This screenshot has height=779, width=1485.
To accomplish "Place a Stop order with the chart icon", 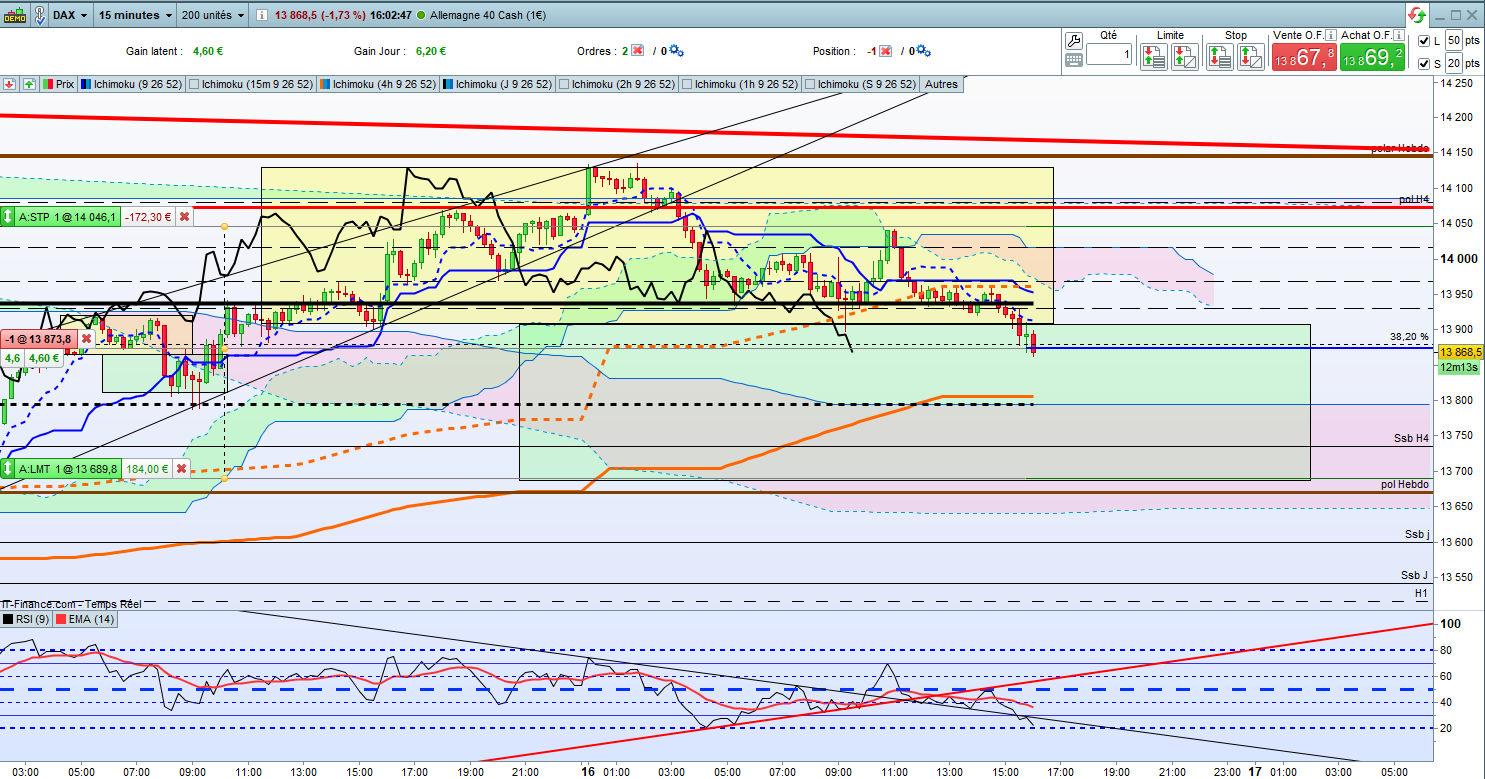I will tap(1250, 56).
